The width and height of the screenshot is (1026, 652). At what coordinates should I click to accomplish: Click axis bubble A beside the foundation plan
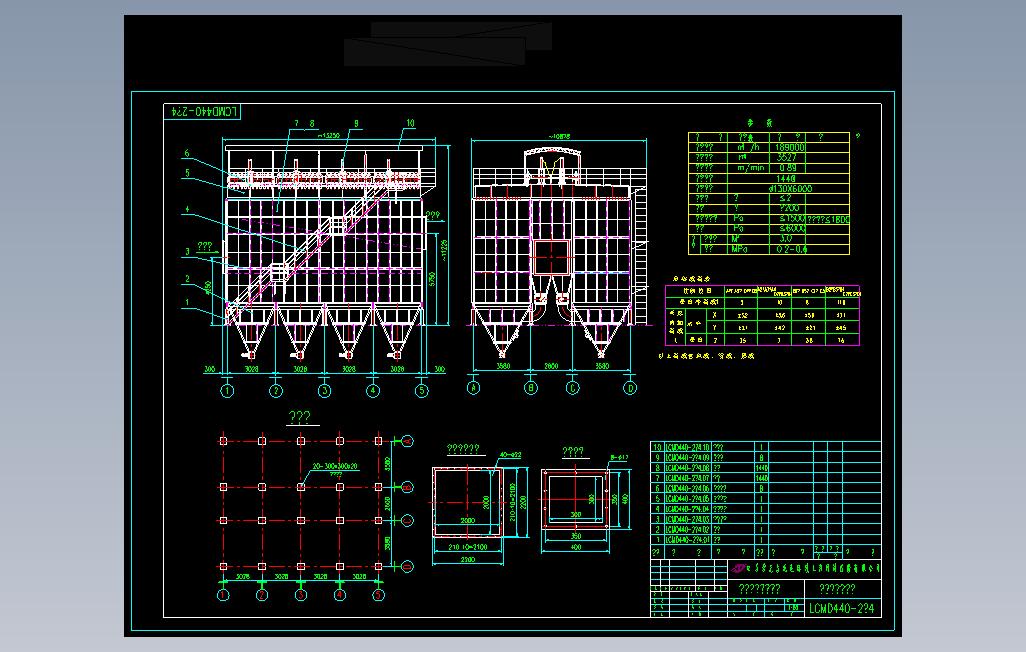[x=407, y=442]
